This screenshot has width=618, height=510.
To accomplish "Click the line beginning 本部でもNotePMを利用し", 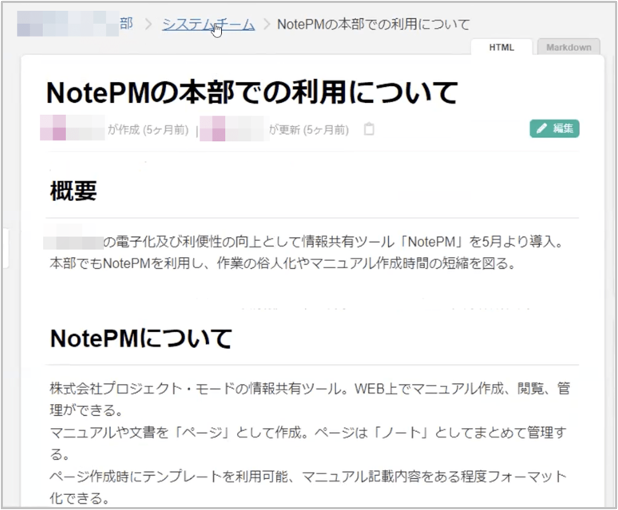I will (x=283, y=263).
